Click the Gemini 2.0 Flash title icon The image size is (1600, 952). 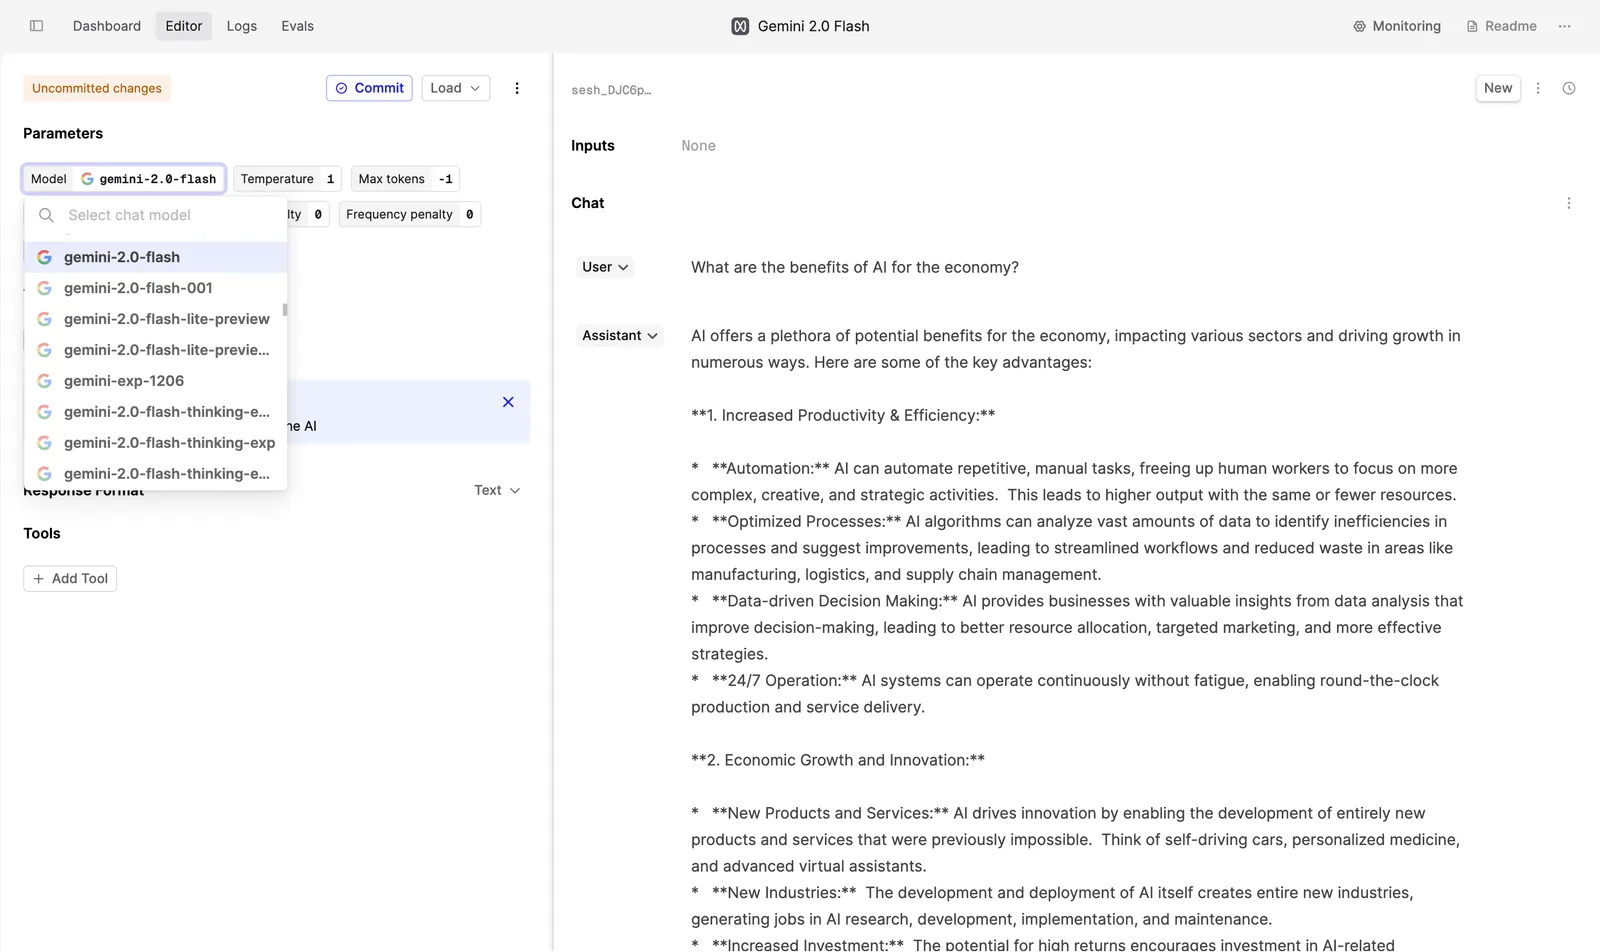[x=740, y=26]
